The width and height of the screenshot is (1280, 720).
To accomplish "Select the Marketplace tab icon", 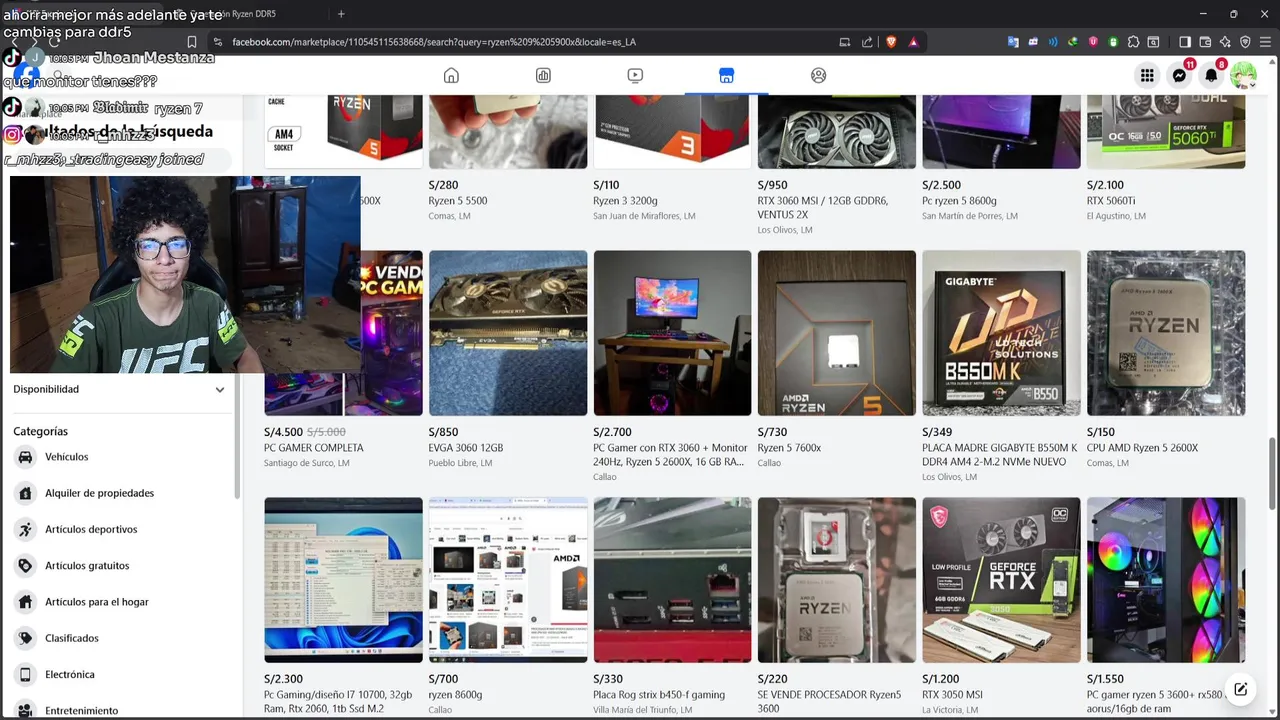I will (x=726, y=75).
